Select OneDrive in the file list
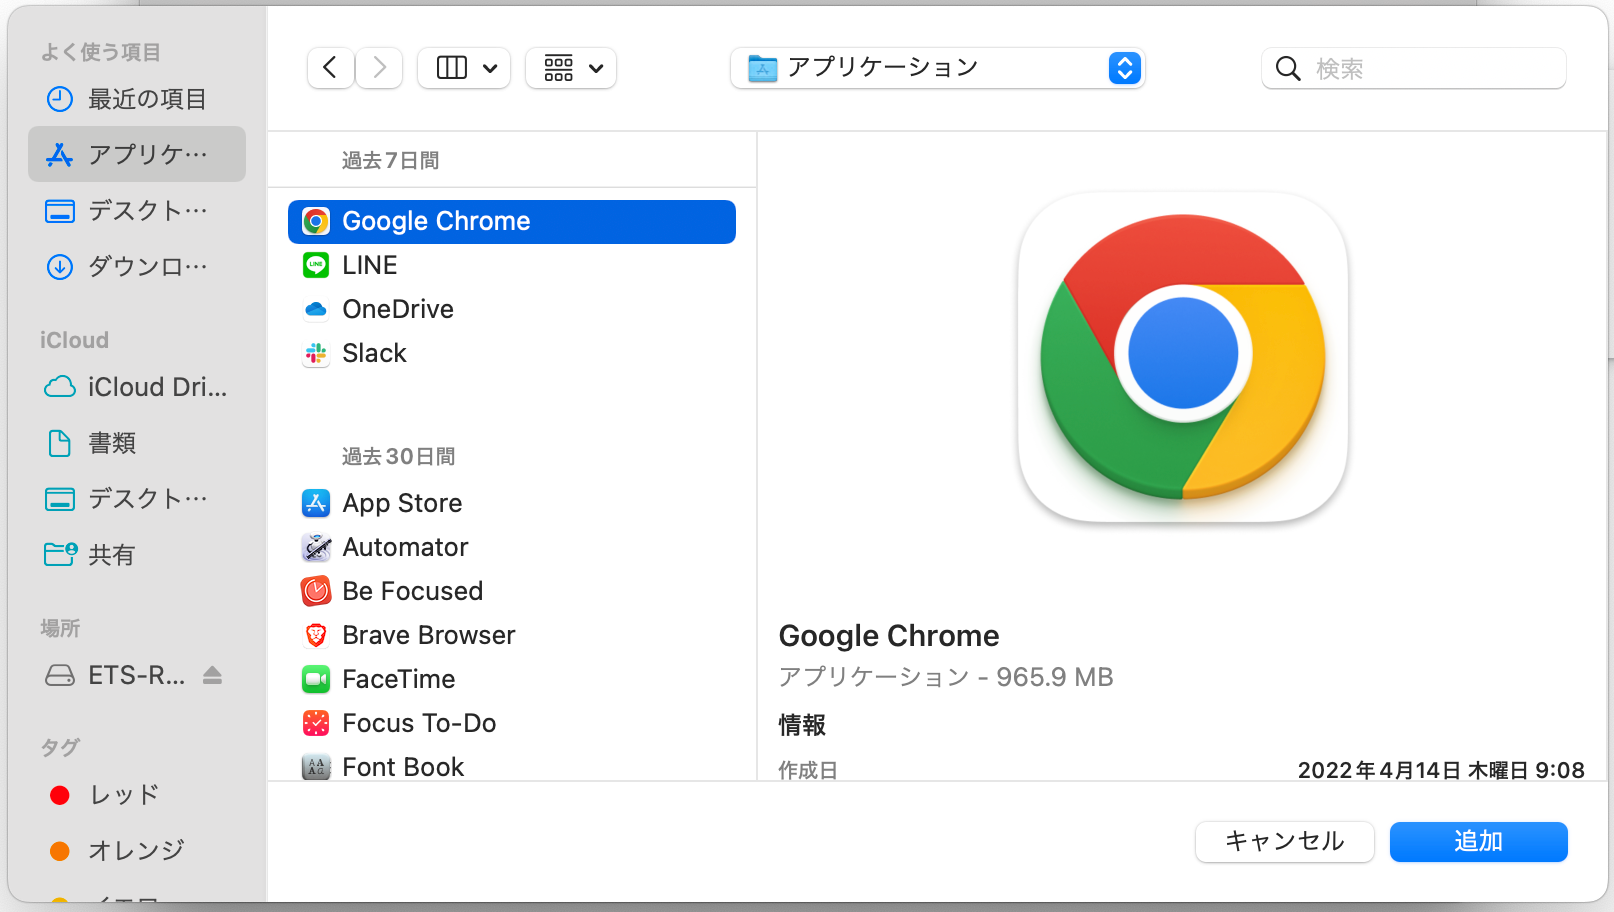The width and height of the screenshot is (1614, 912). point(512,309)
